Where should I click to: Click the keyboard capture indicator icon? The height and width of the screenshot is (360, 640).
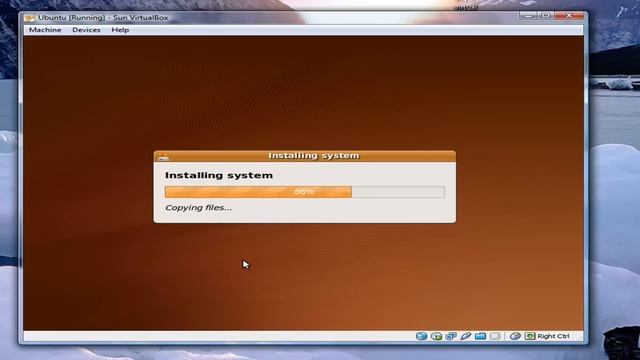(530, 336)
